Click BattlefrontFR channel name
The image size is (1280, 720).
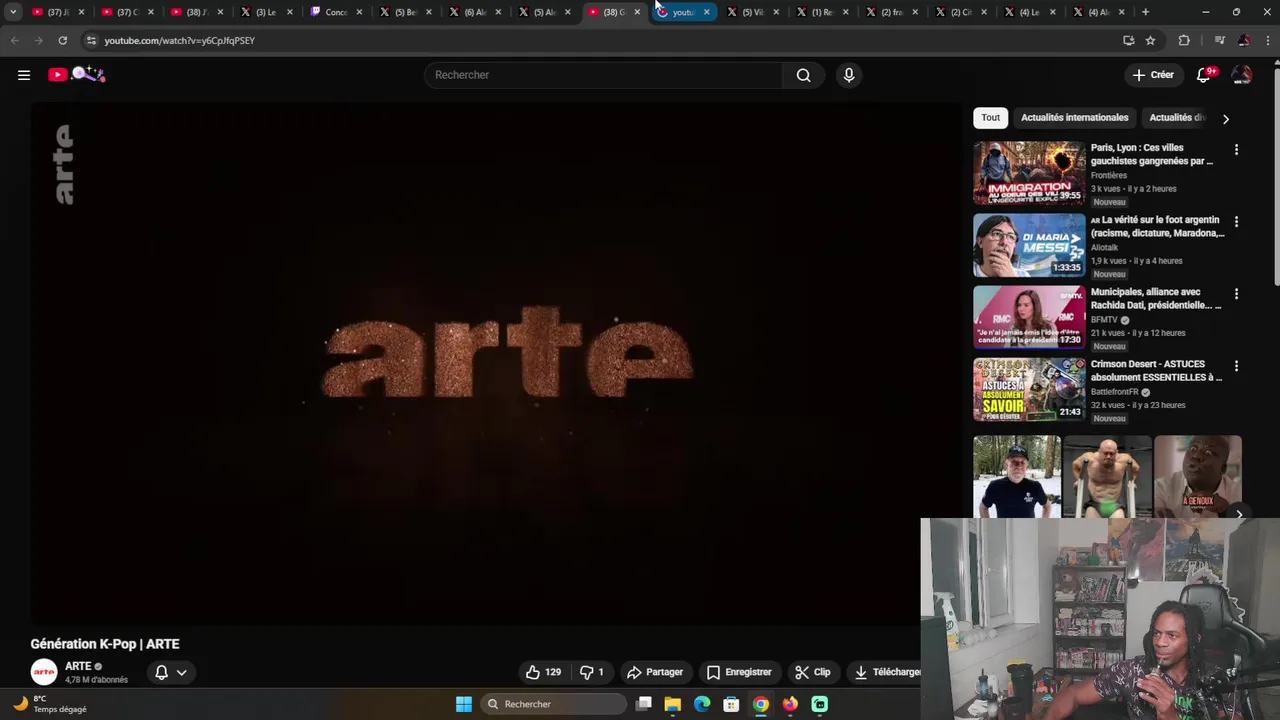point(1114,392)
